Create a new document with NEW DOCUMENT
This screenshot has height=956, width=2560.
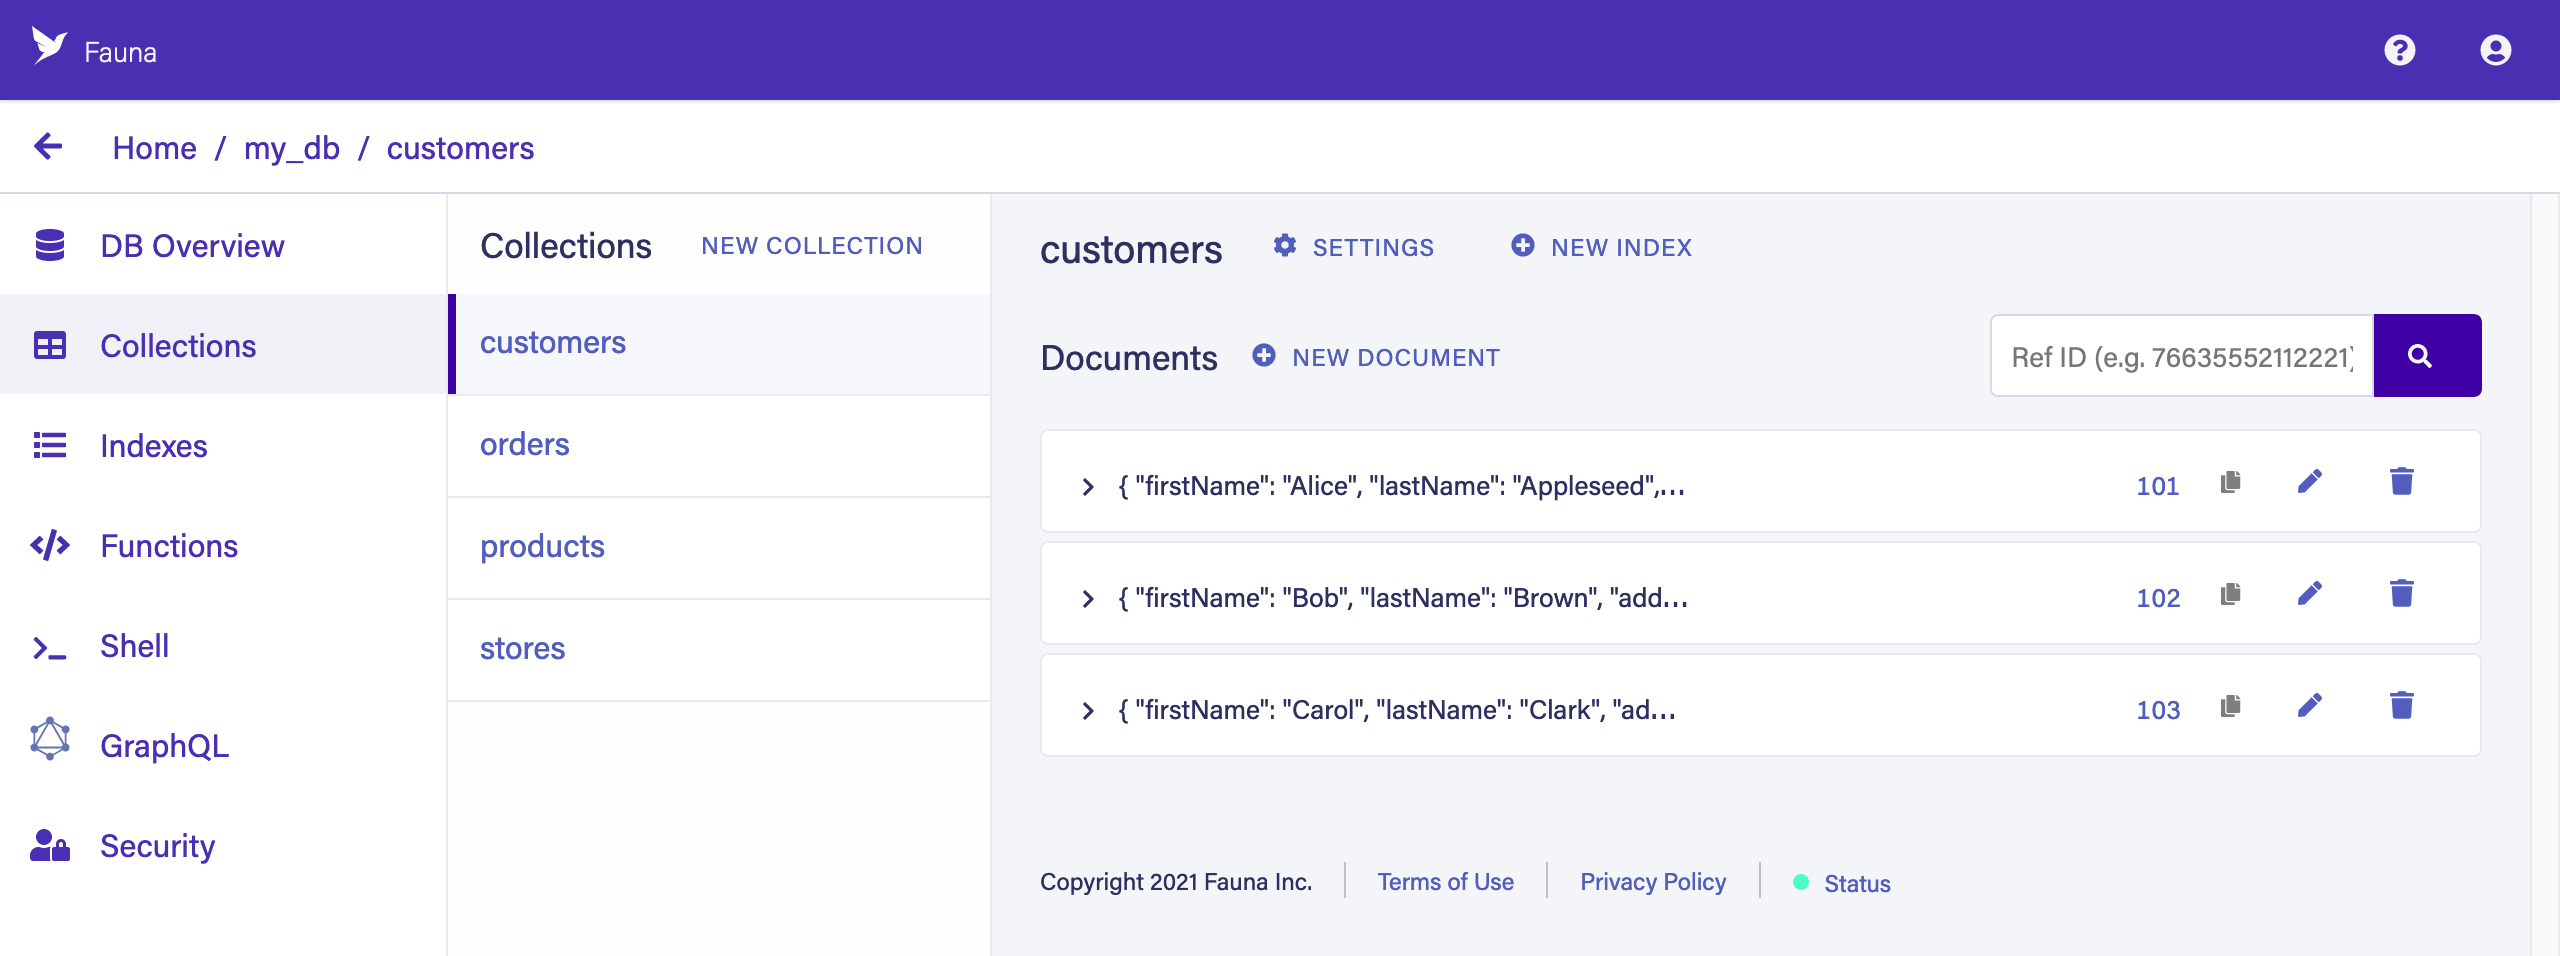(x=1376, y=357)
